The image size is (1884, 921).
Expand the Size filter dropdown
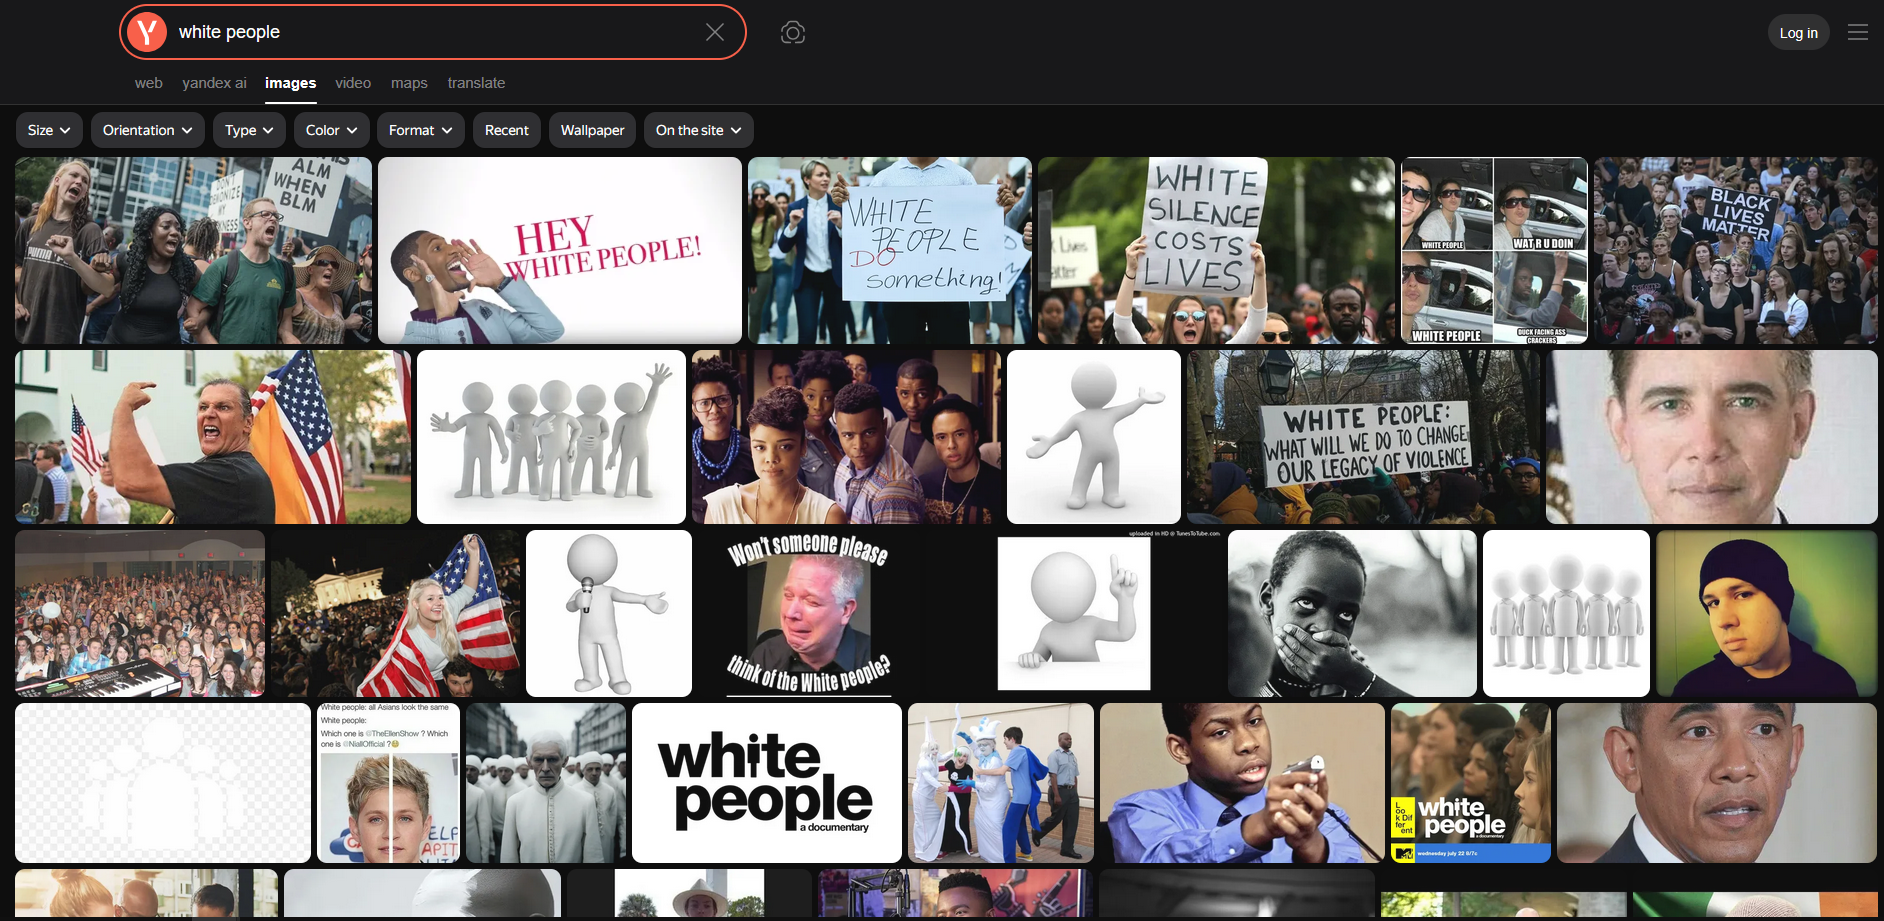[49, 130]
